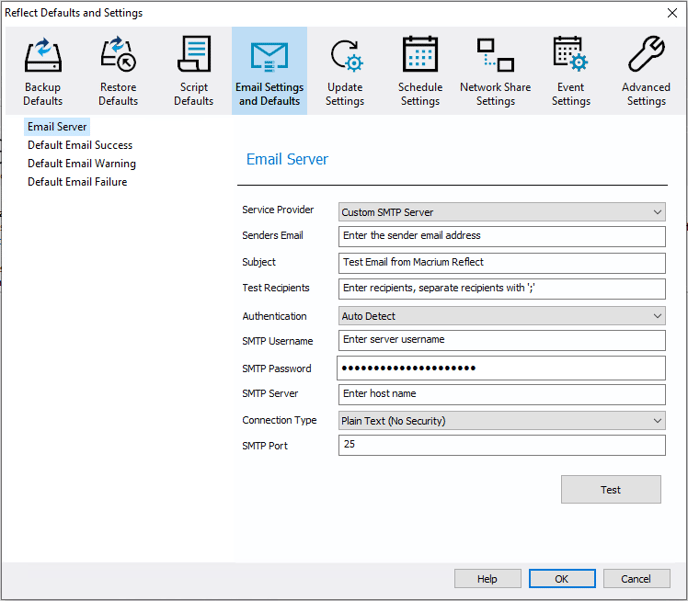Click the Senders Email field
Viewport: 688px width, 601px height.
click(x=502, y=236)
